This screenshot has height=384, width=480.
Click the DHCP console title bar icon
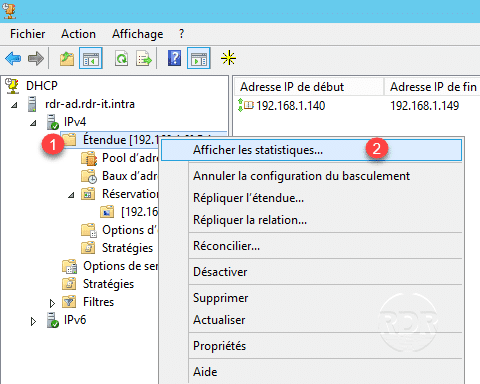[9, 10]
